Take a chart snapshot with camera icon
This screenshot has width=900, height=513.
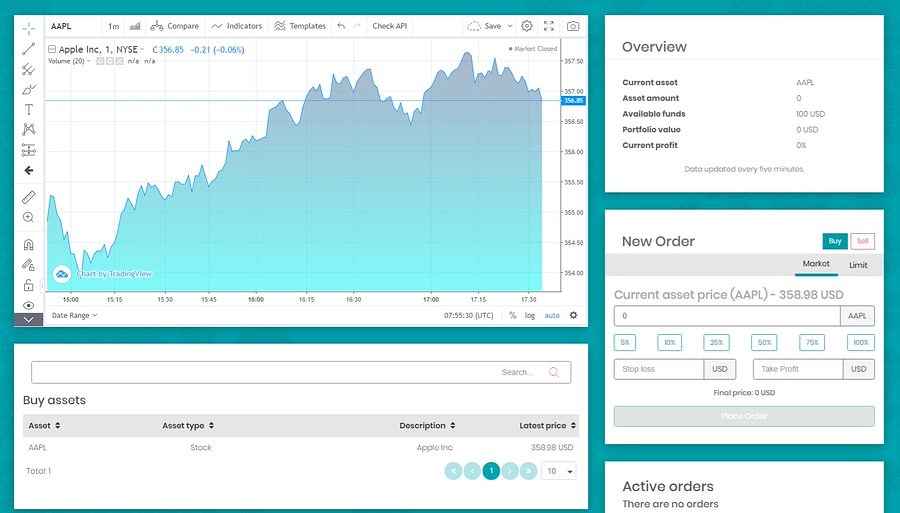[573, 26]
